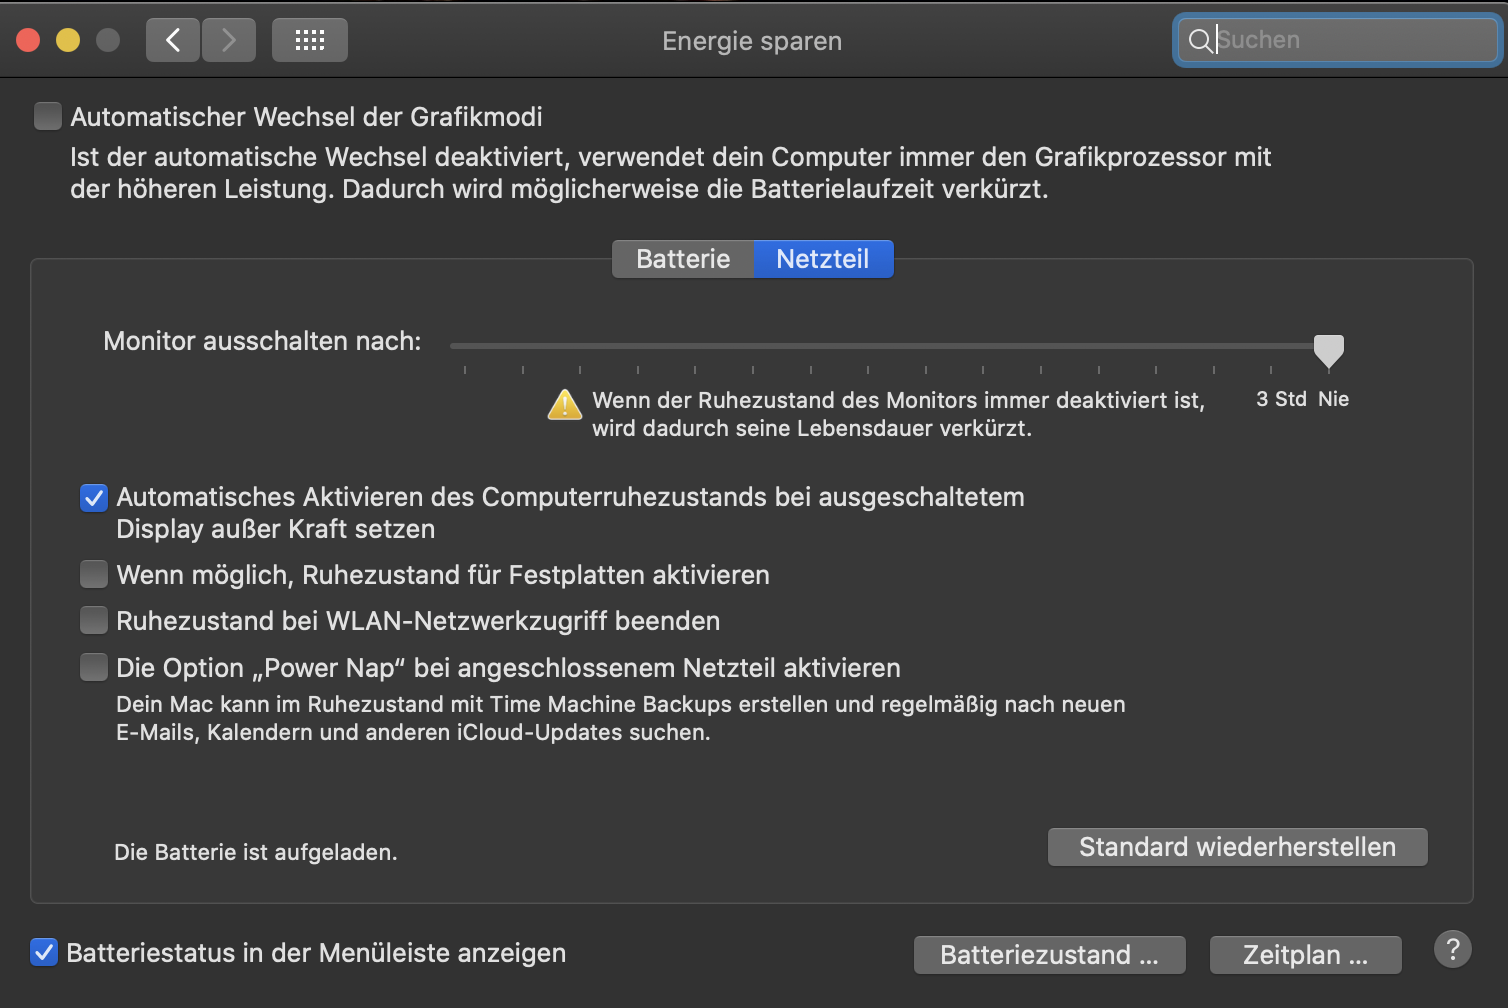Enable Power Nap bei angeschlossenem Netzteil
This screenshot has height=1008, width=1508.
pos(94,667)
